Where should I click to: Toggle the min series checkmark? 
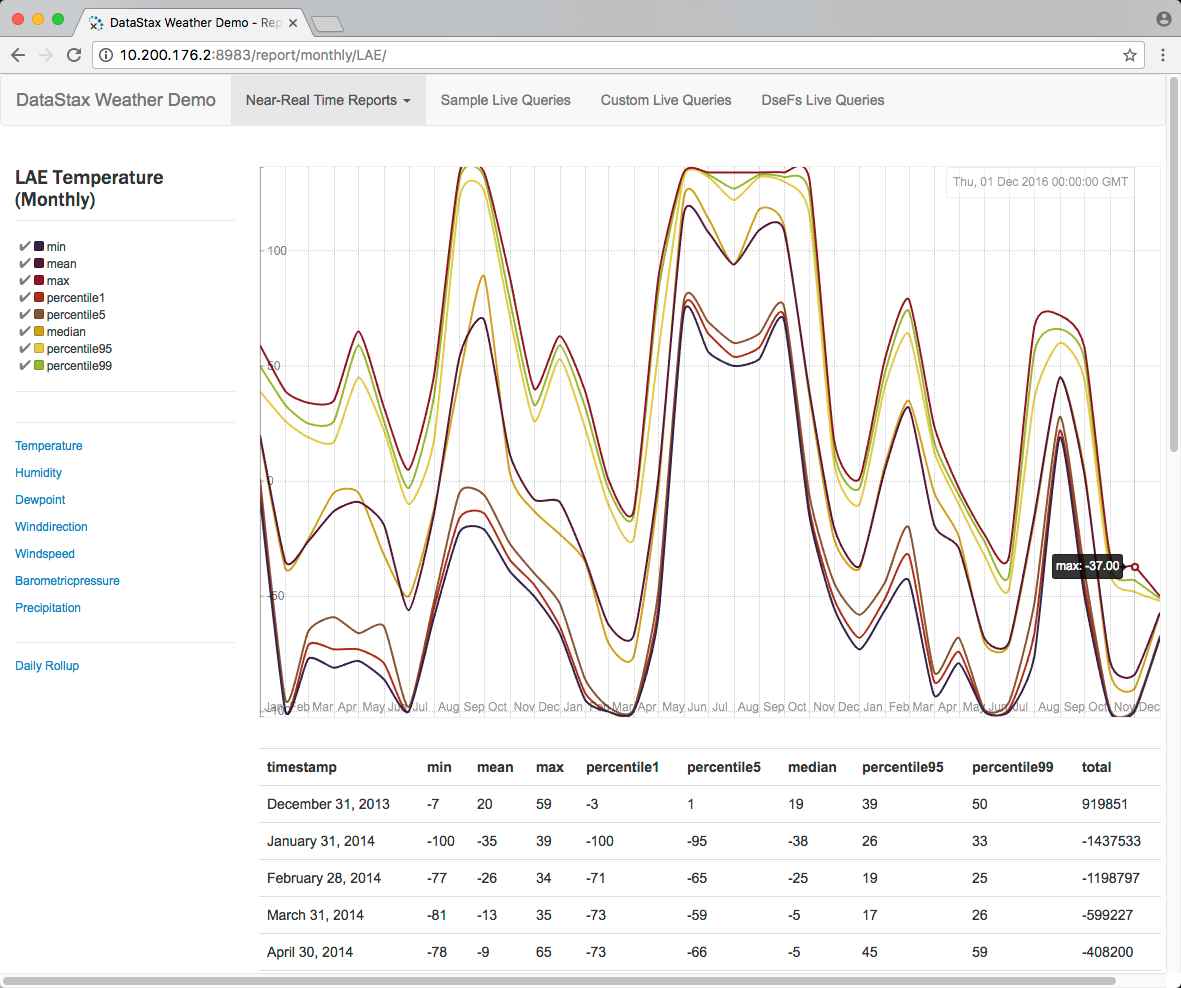25,246
